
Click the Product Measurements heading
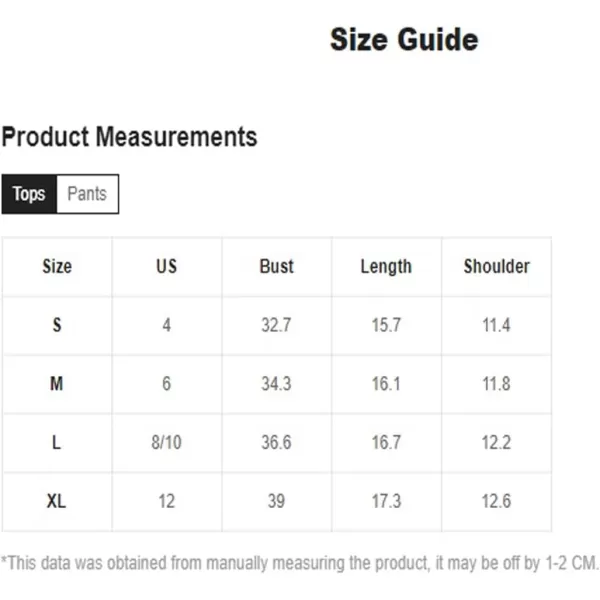[129, 137]
